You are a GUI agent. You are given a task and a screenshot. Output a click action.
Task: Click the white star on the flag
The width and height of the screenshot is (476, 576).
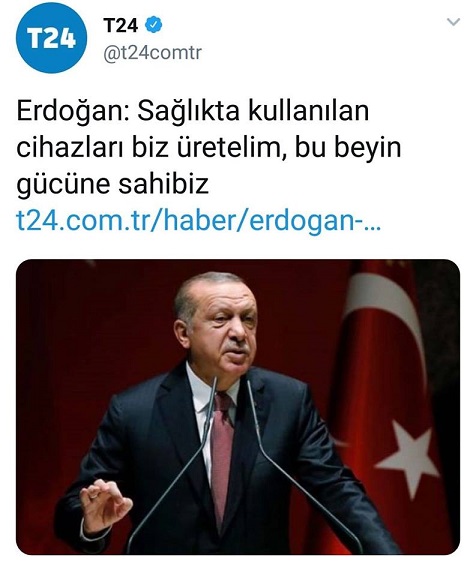point(407,456)
